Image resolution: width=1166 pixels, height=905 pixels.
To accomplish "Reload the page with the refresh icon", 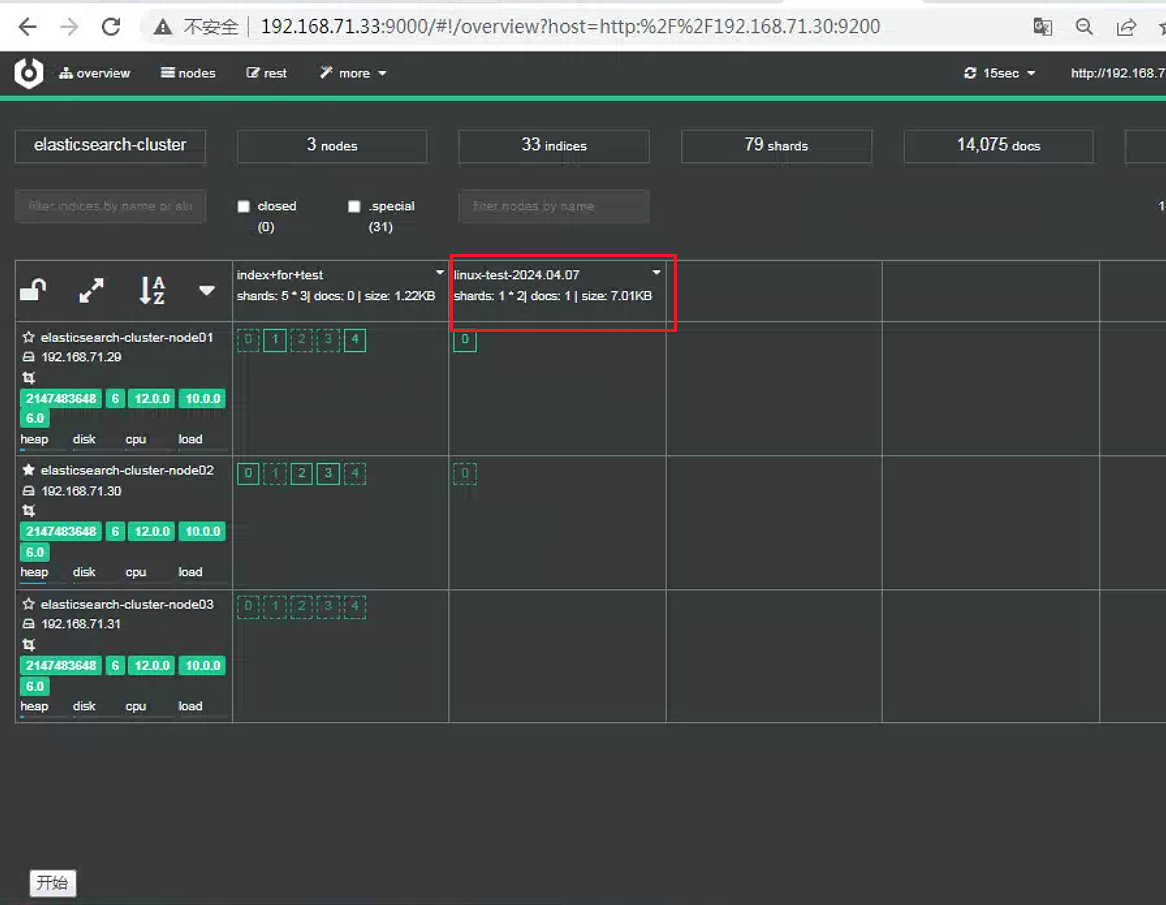I will [x=111, y=27].
